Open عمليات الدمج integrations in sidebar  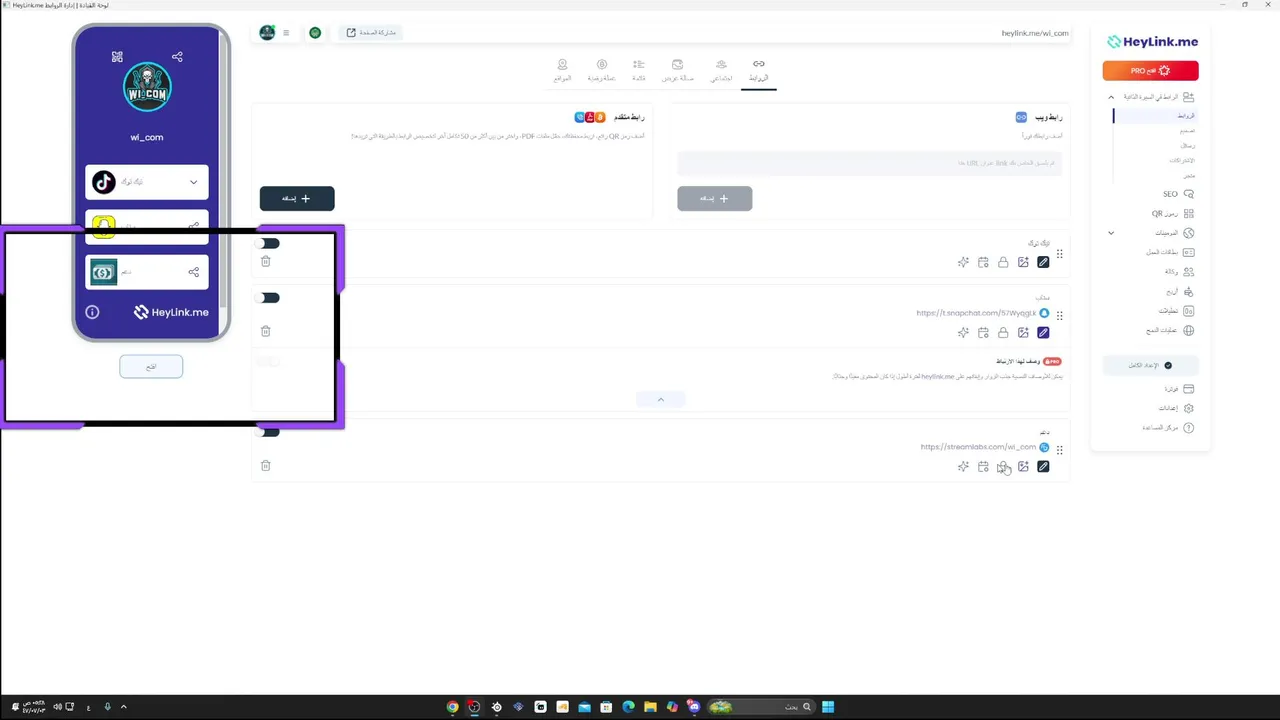coord(1170,330)
